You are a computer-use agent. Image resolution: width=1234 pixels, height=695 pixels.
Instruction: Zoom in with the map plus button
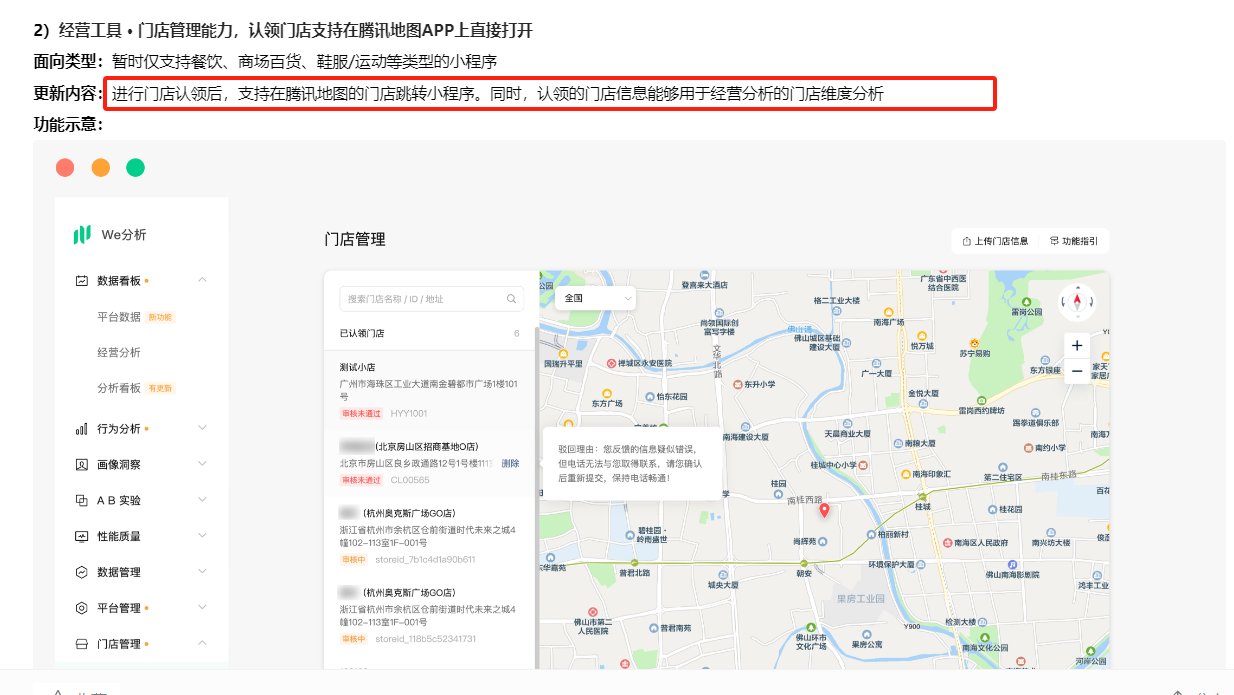pyautogui.click(x=1077, y=346)
